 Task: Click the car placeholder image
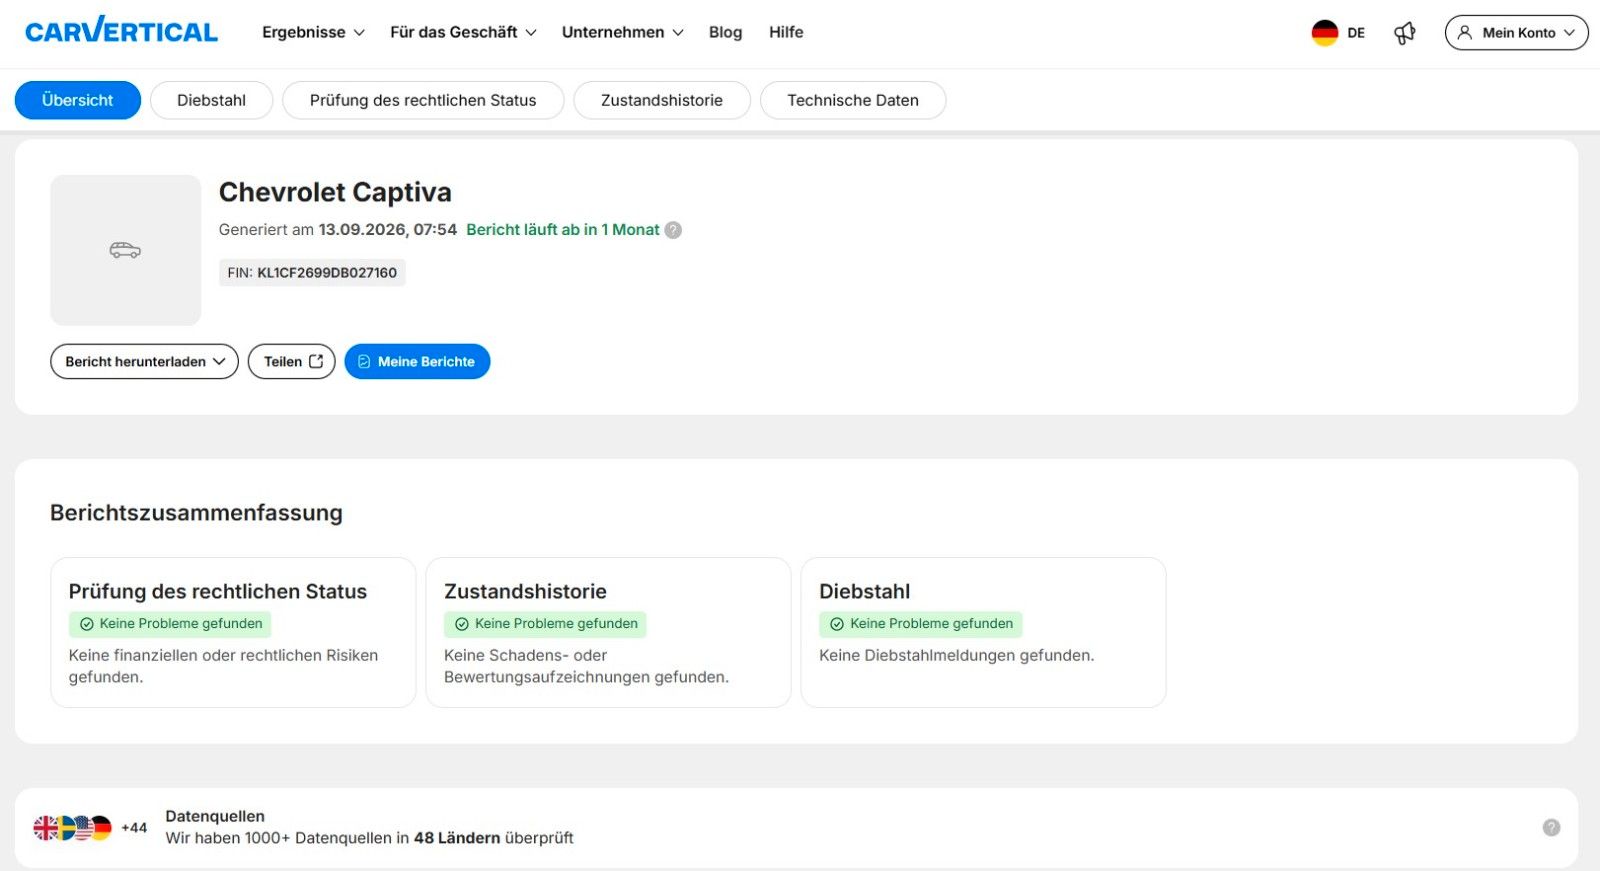(x=126, y=250)
